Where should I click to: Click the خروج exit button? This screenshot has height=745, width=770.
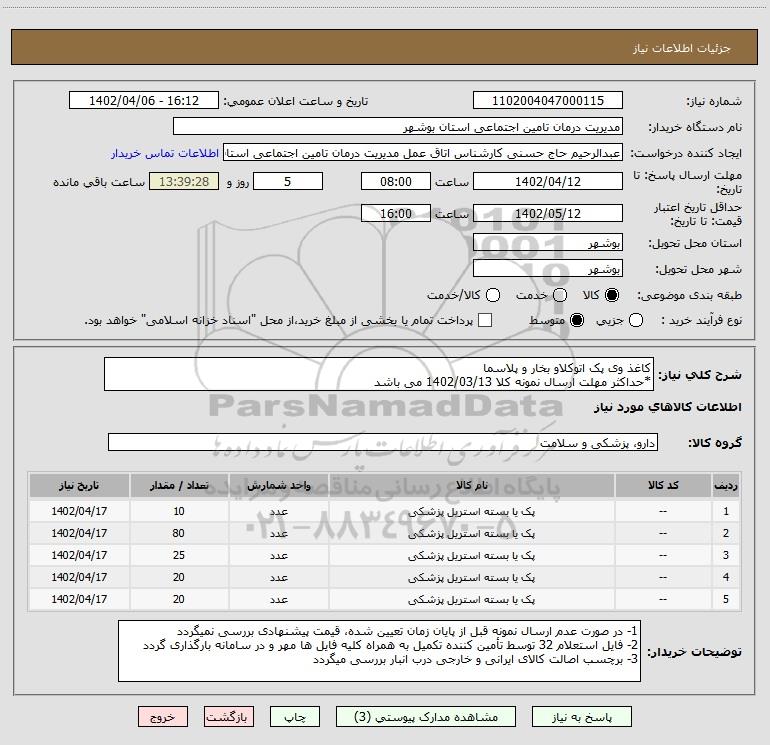[x=163, y=717]
